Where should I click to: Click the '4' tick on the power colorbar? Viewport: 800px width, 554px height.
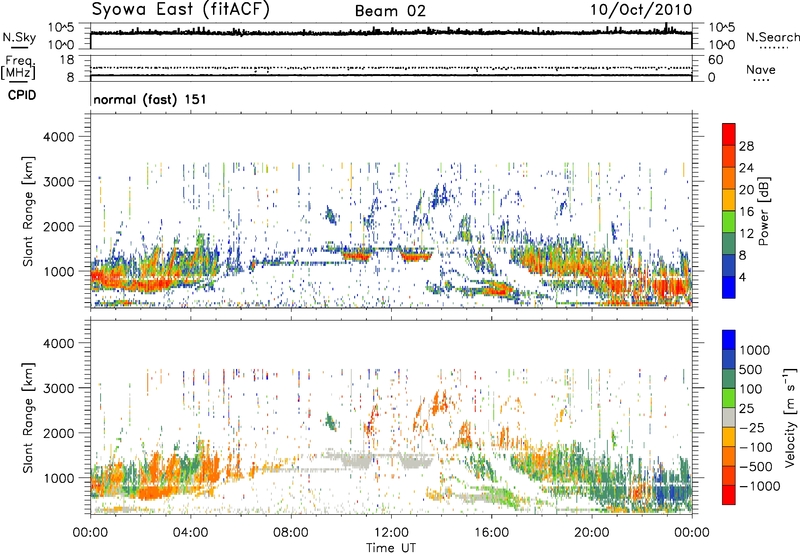(x=743, y=277)
